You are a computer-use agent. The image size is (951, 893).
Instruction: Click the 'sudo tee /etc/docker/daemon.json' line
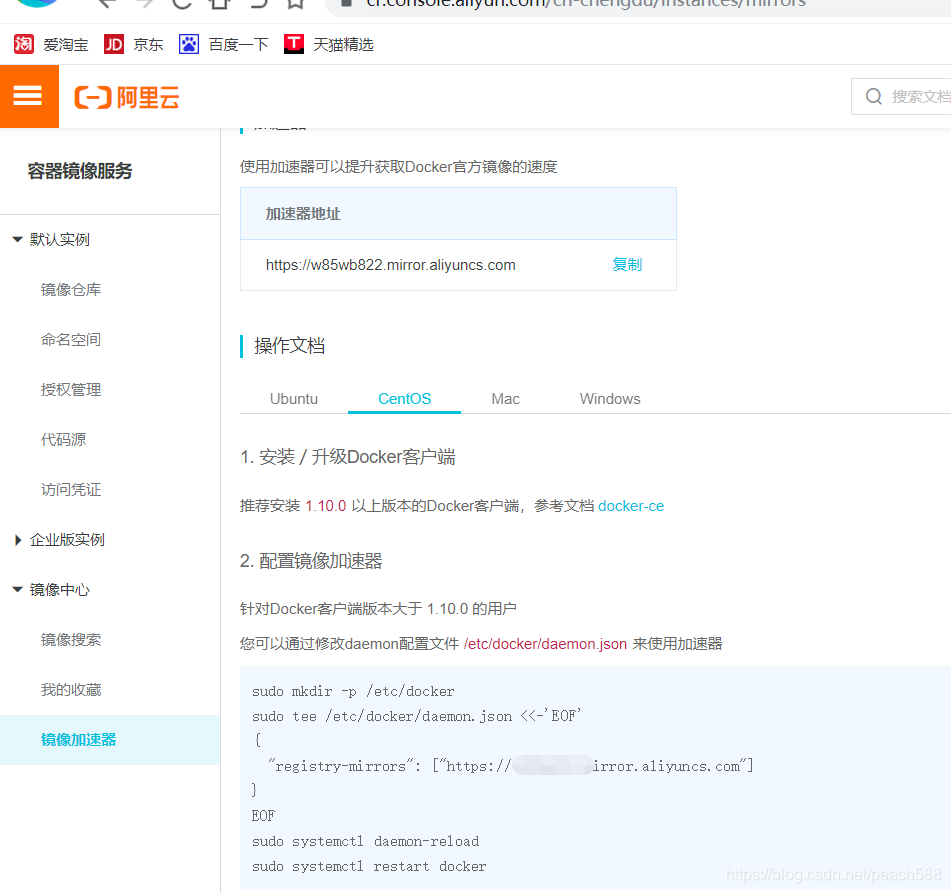(x=417, y=716)
